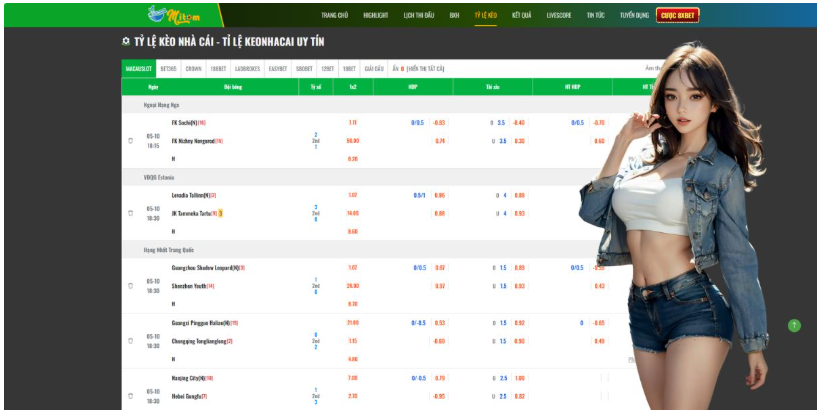Open the Livescore menu item

point(559,16)
